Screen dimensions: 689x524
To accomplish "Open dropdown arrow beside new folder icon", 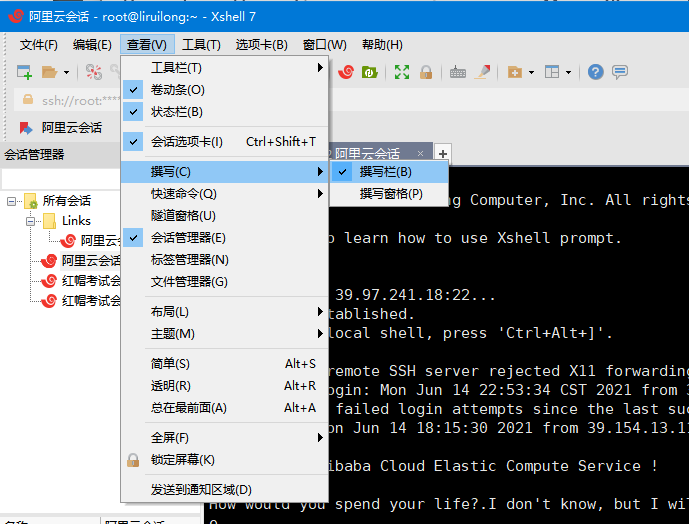I will pos(531,72).
